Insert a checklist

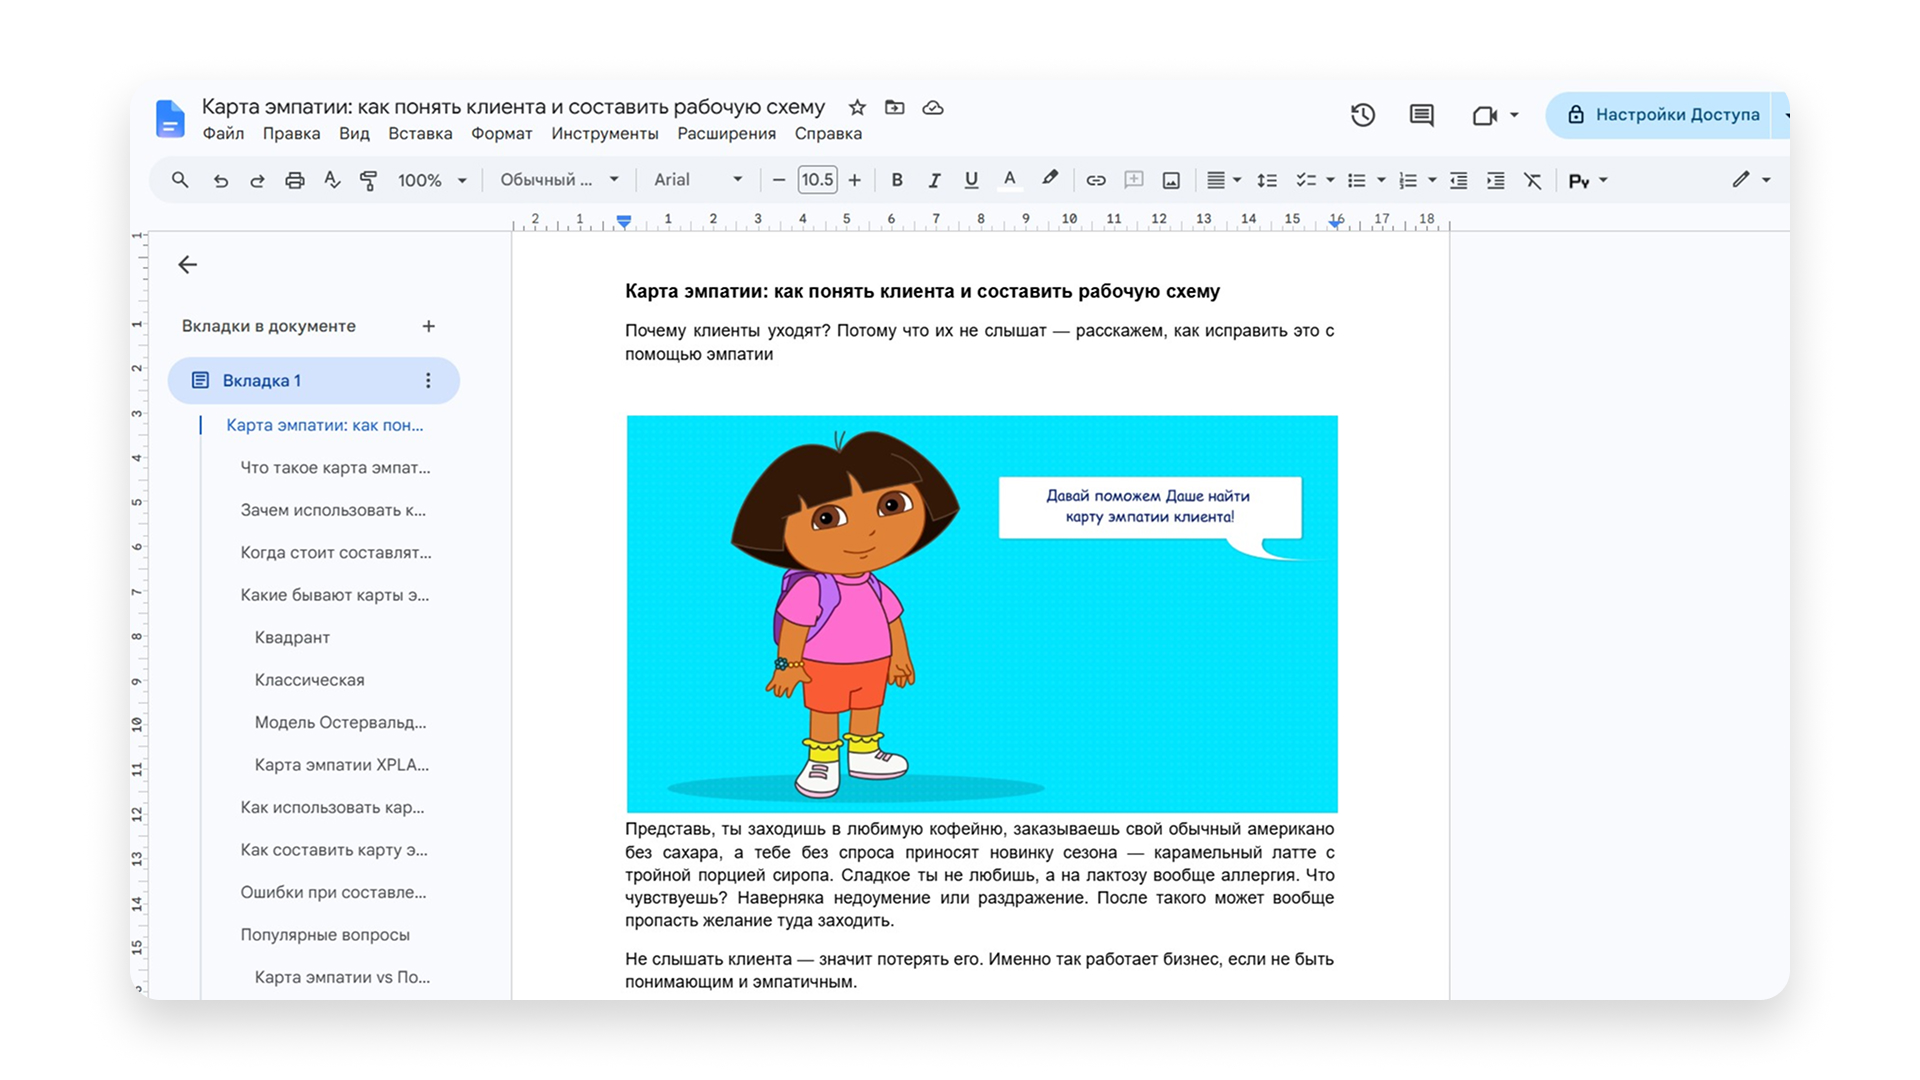[x=1305, y=180]
